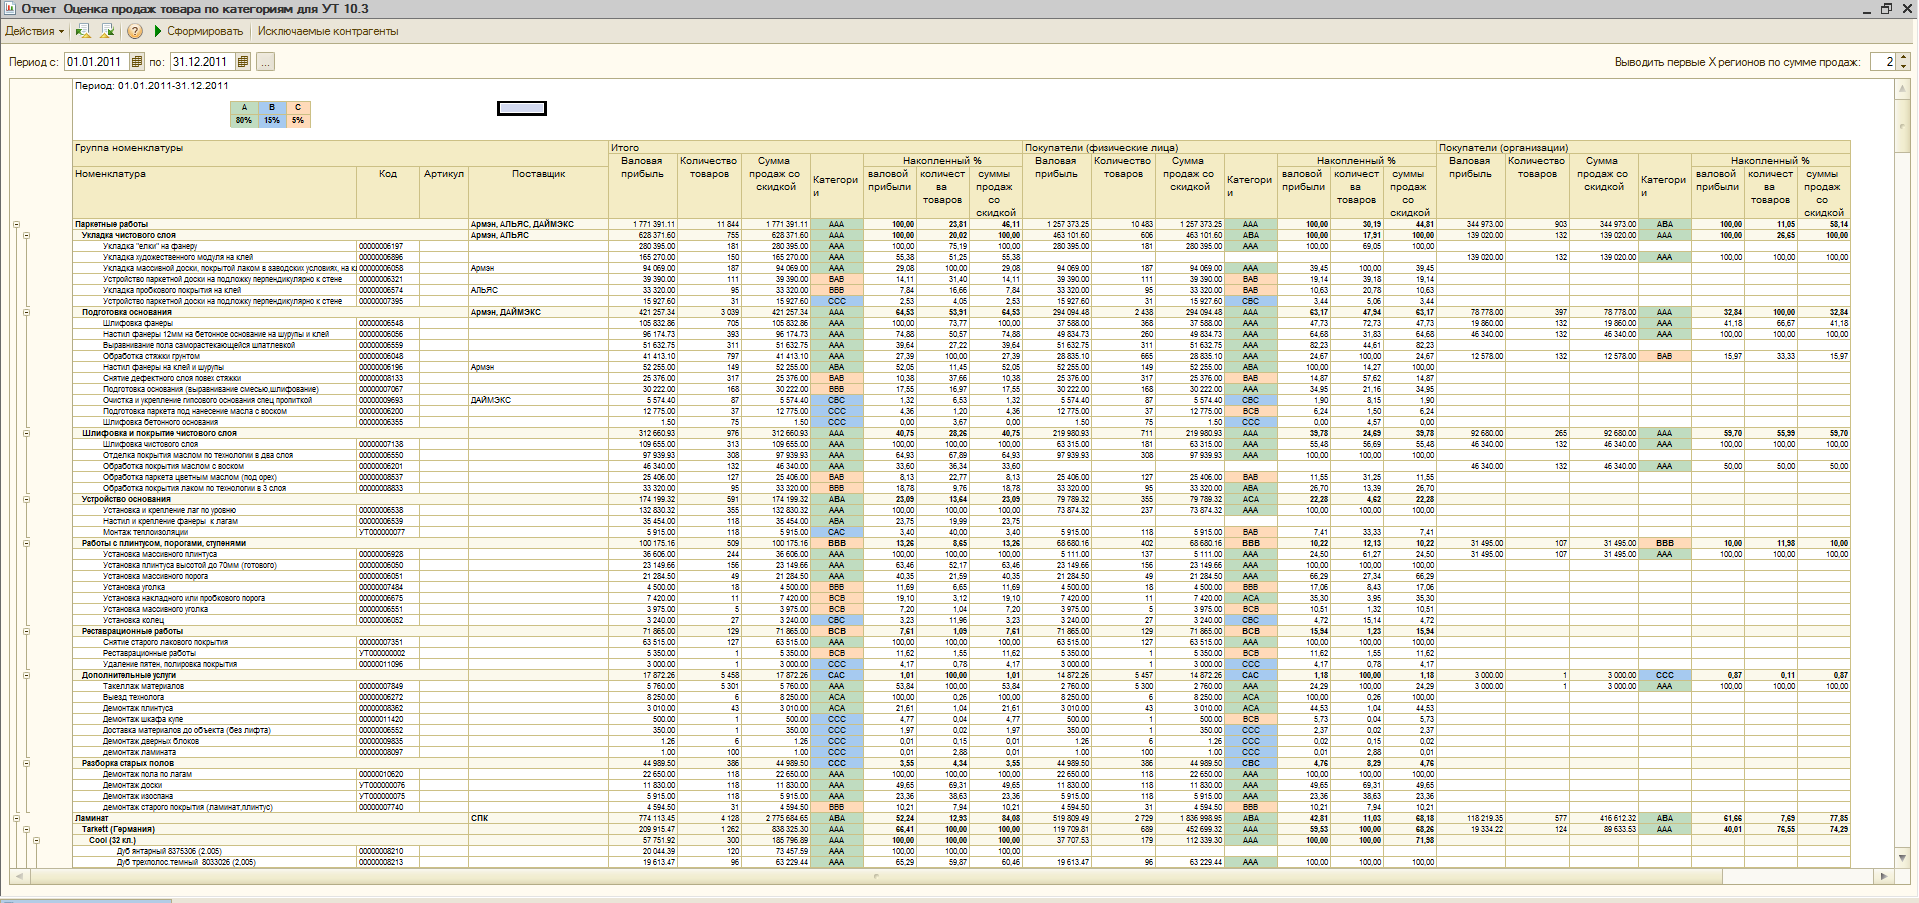The width and height of the screenshot is (1919, 903).
Task: Collapse the Устройство основания subgroup
Action: click(26, 499)
